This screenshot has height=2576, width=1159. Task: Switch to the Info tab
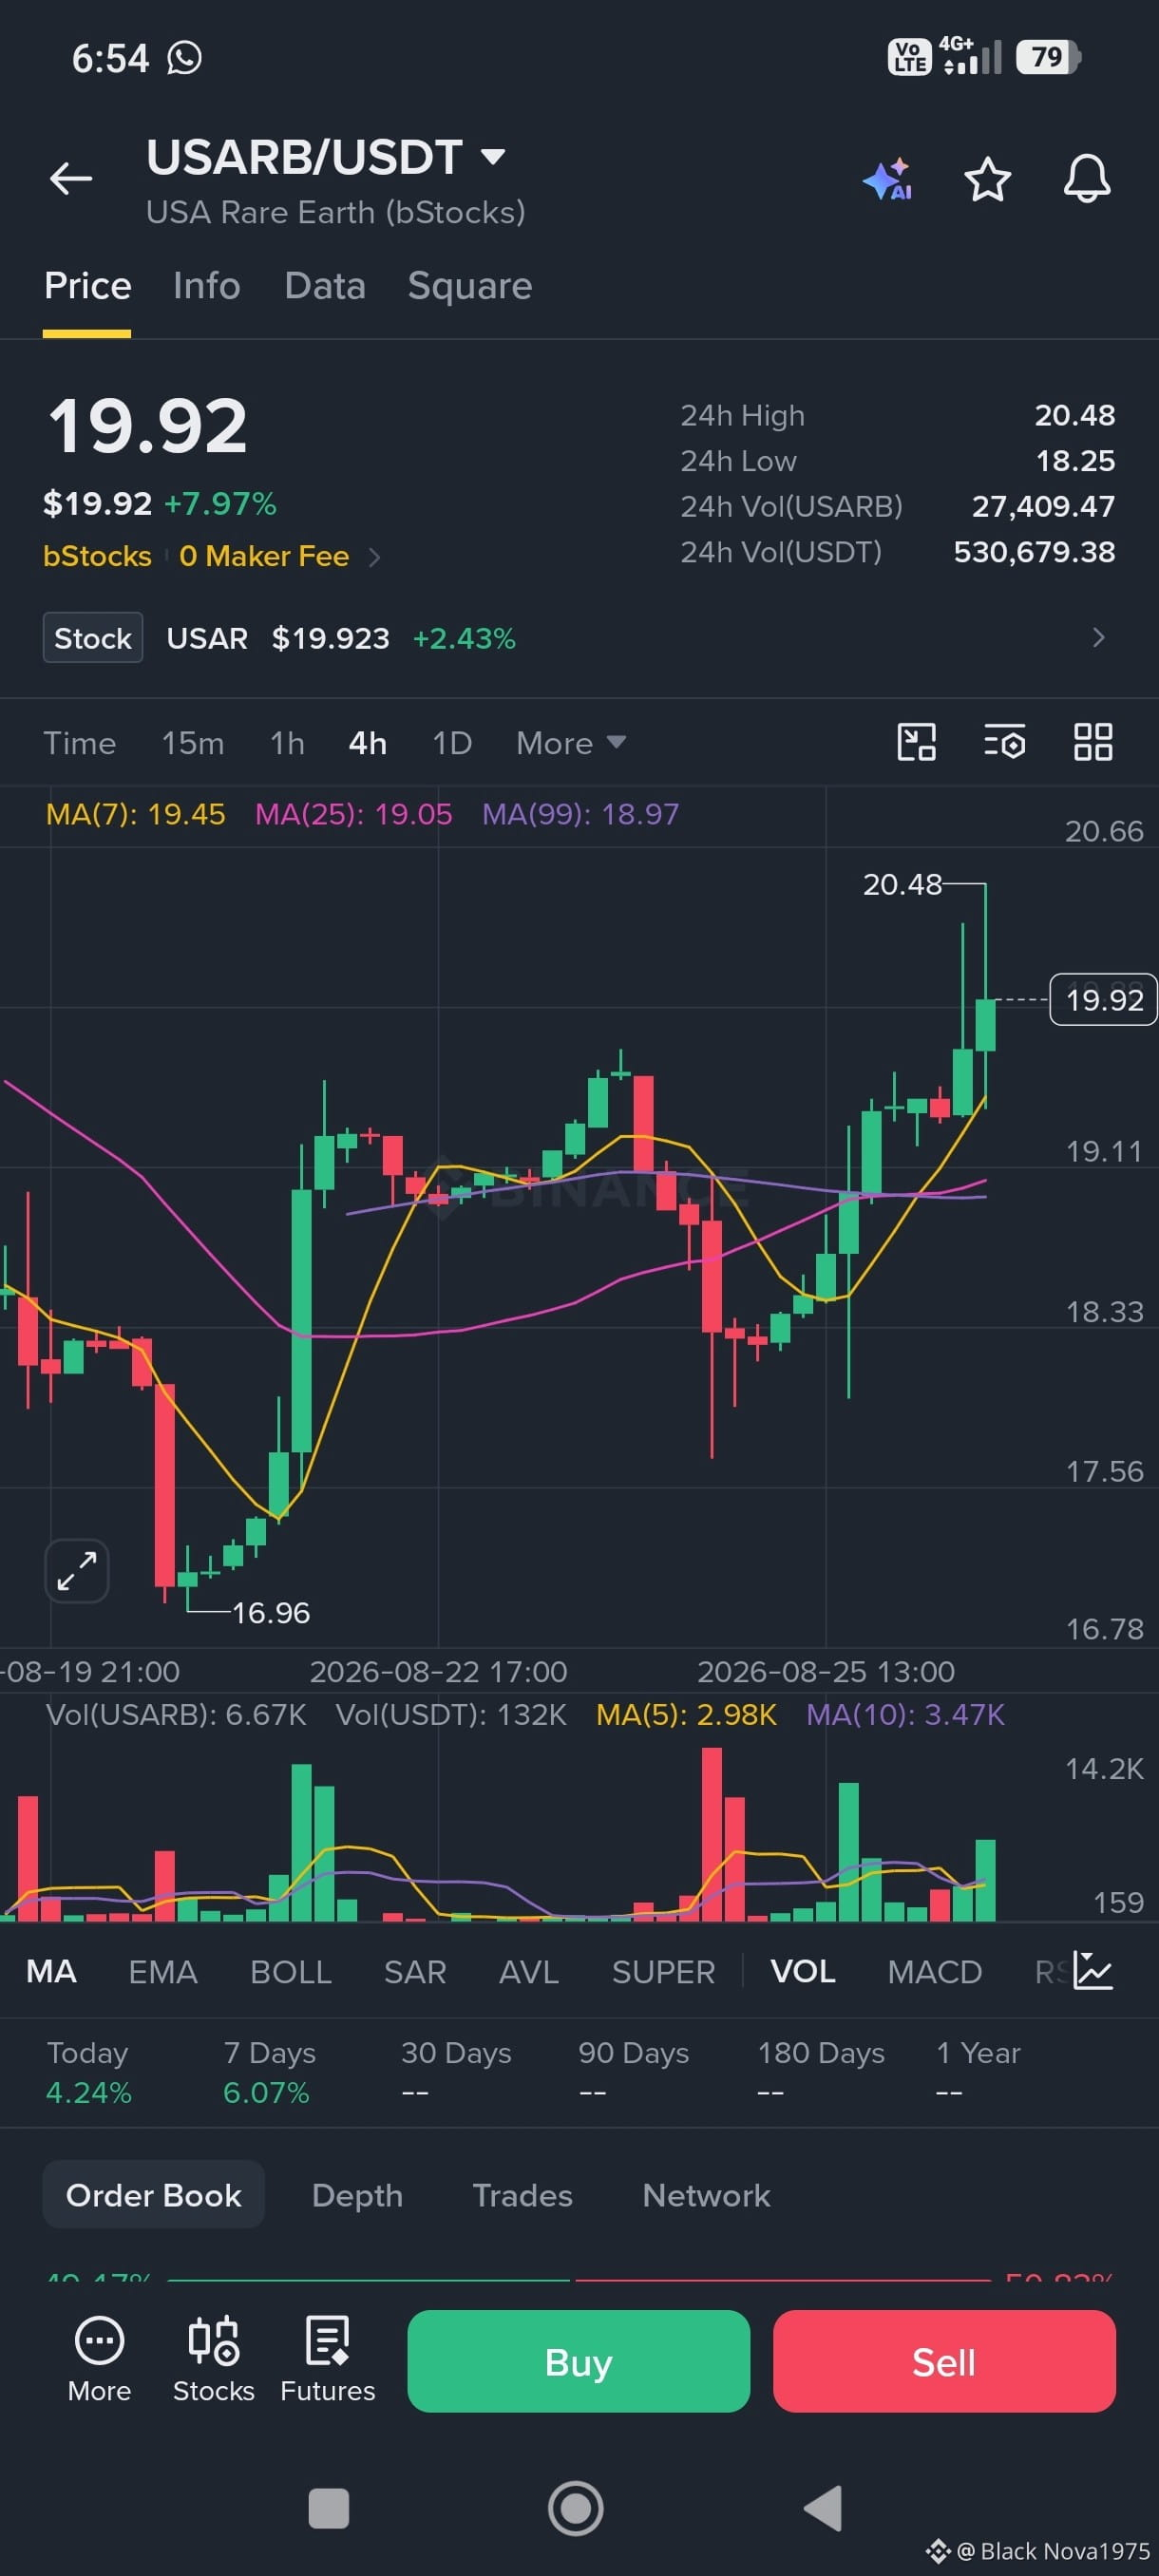pos(206,286)
